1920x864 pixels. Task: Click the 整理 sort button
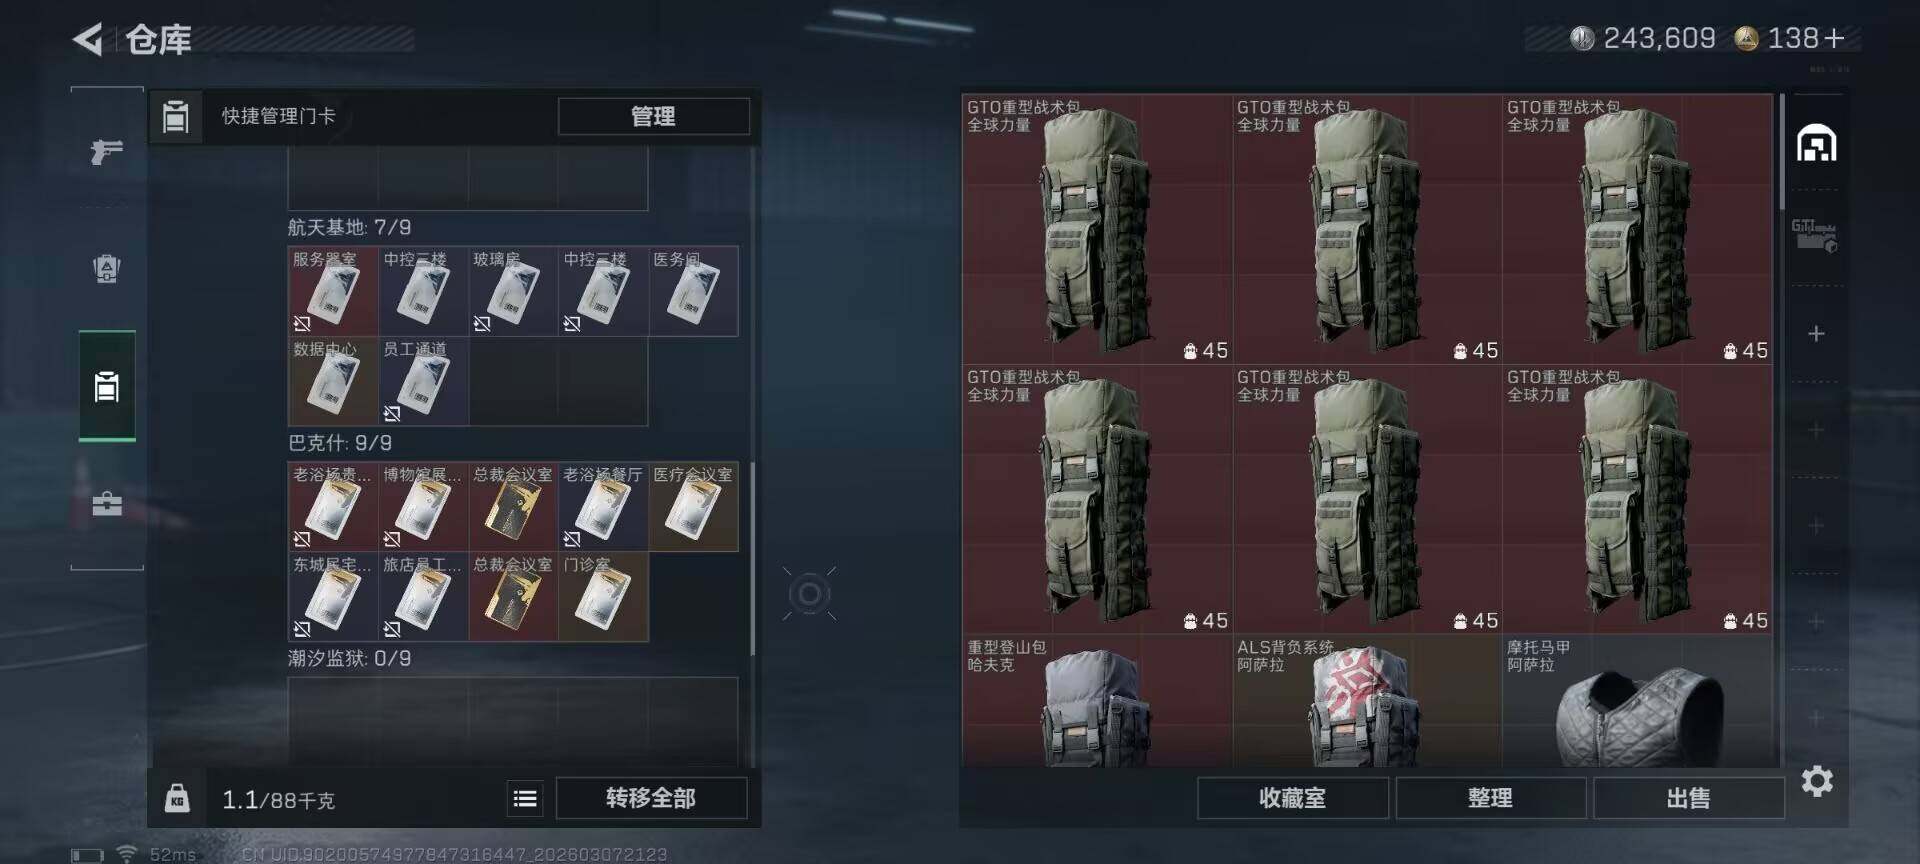(1490, 798)
